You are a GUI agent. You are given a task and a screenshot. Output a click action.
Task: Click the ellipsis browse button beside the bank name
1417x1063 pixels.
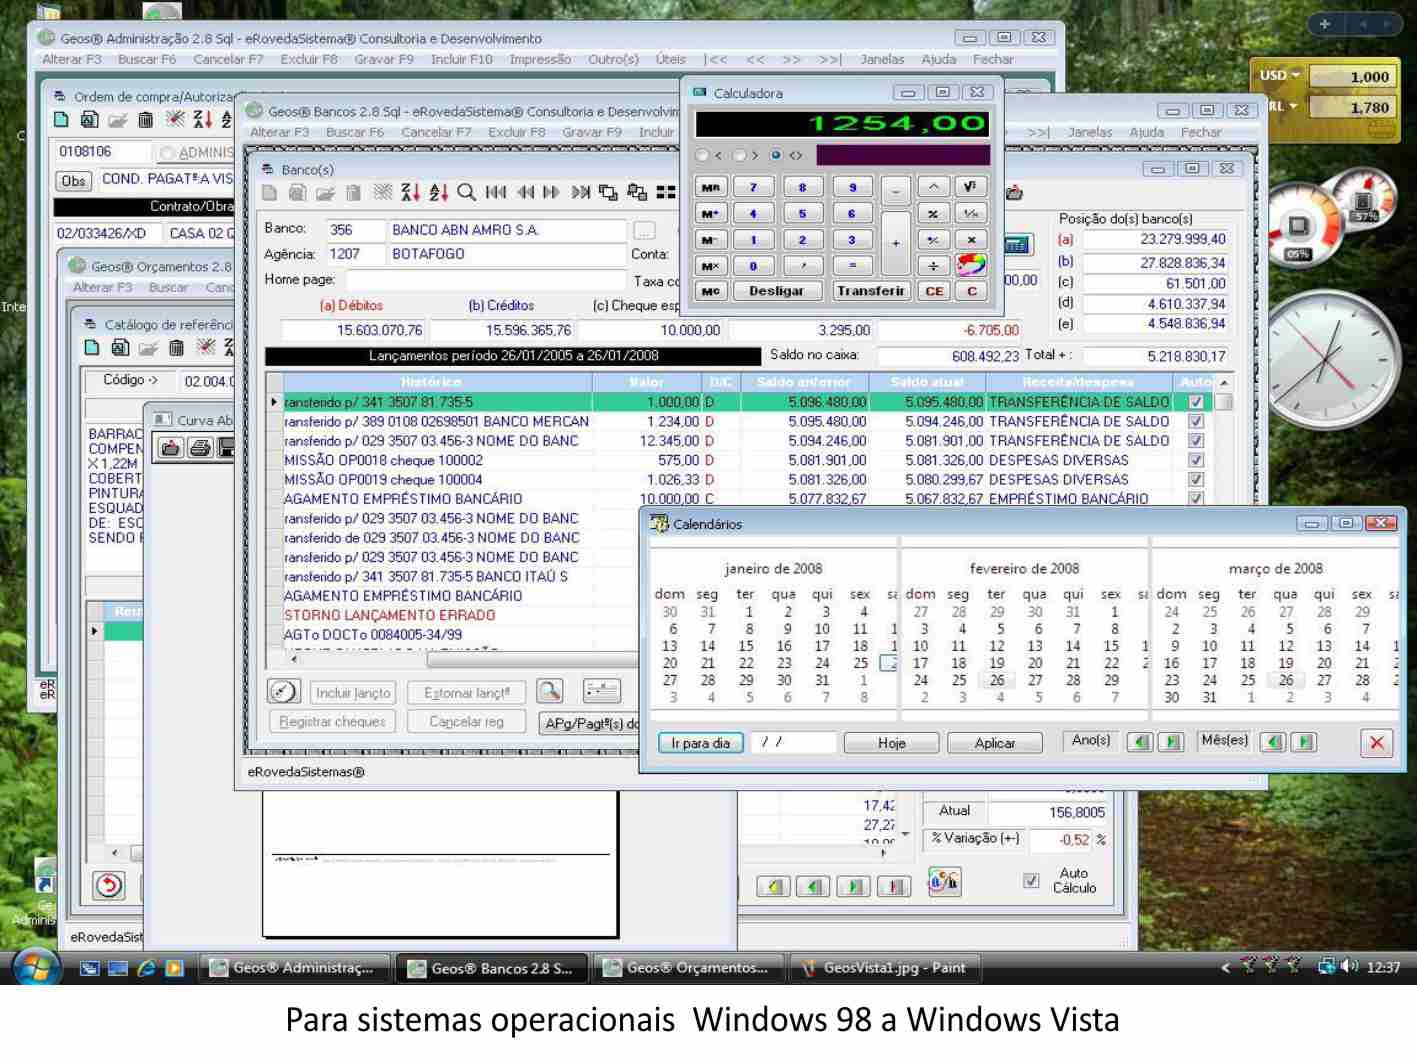pyautogui.click(x=645, y=231)
